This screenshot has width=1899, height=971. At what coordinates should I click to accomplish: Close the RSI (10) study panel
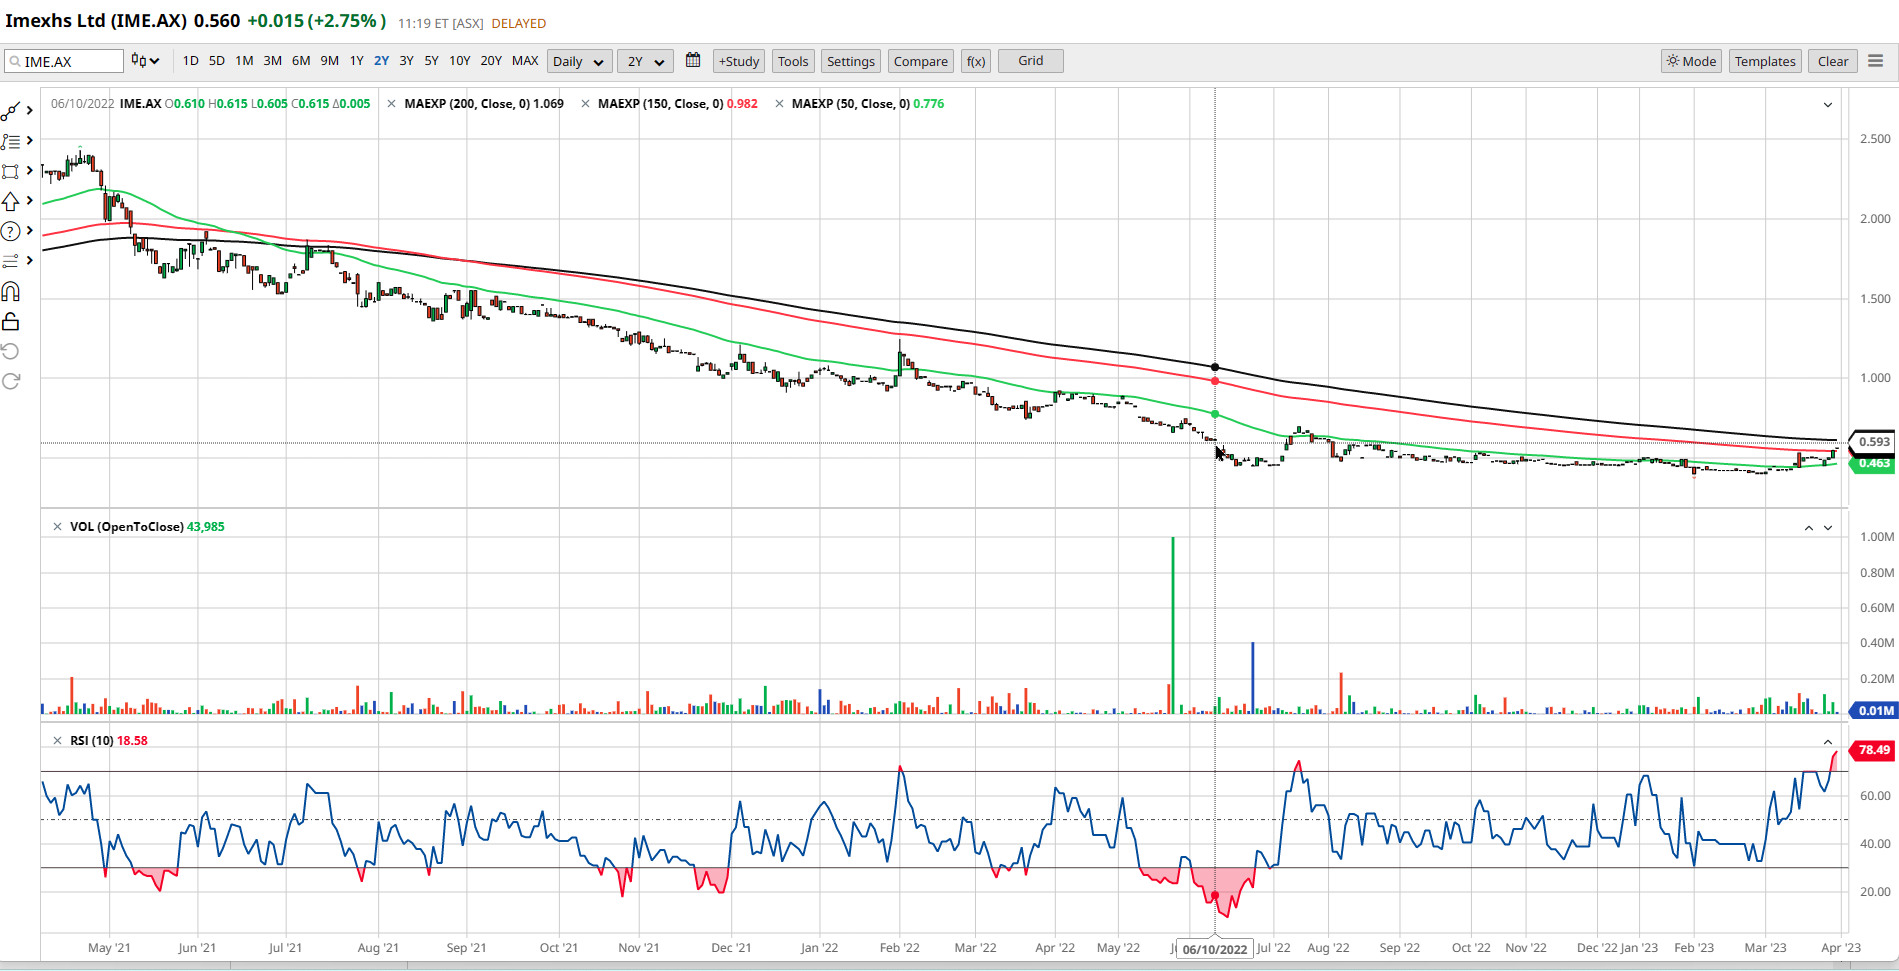pos(57,741)
